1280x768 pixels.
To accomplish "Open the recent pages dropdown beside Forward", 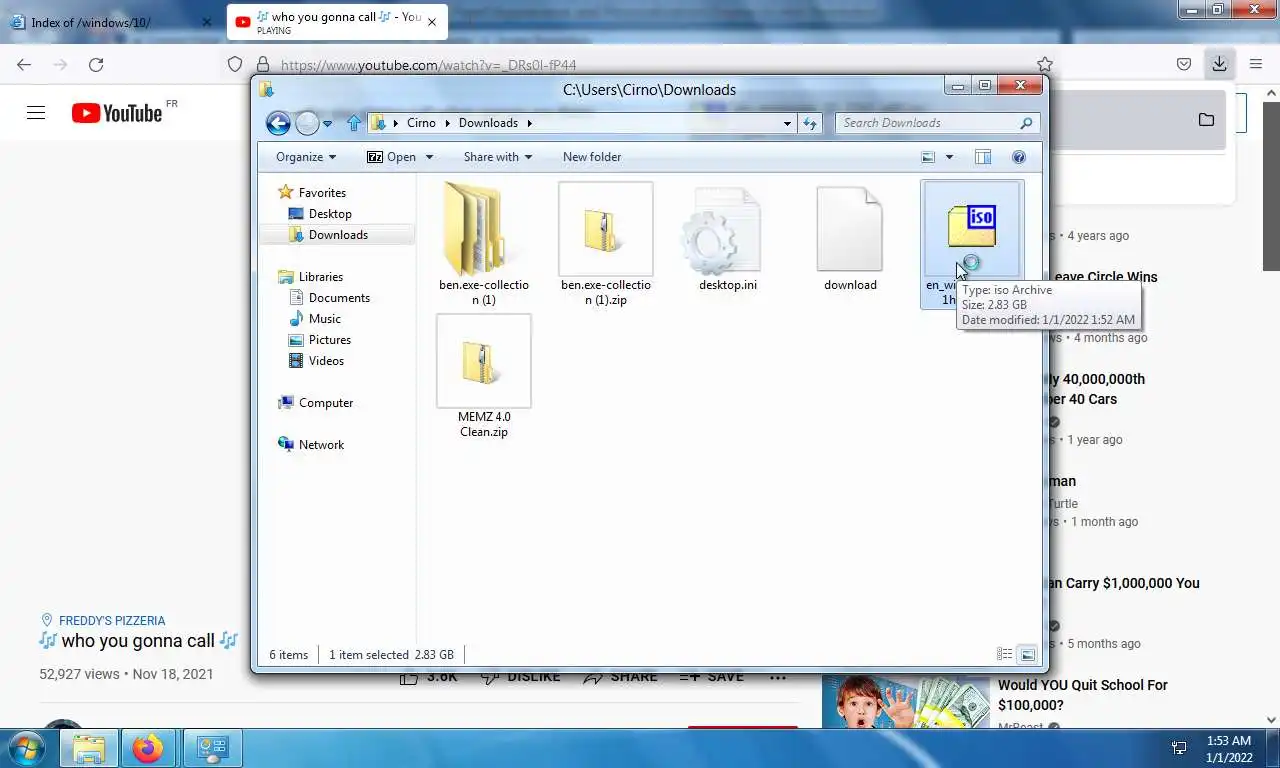I will [327, 124].
